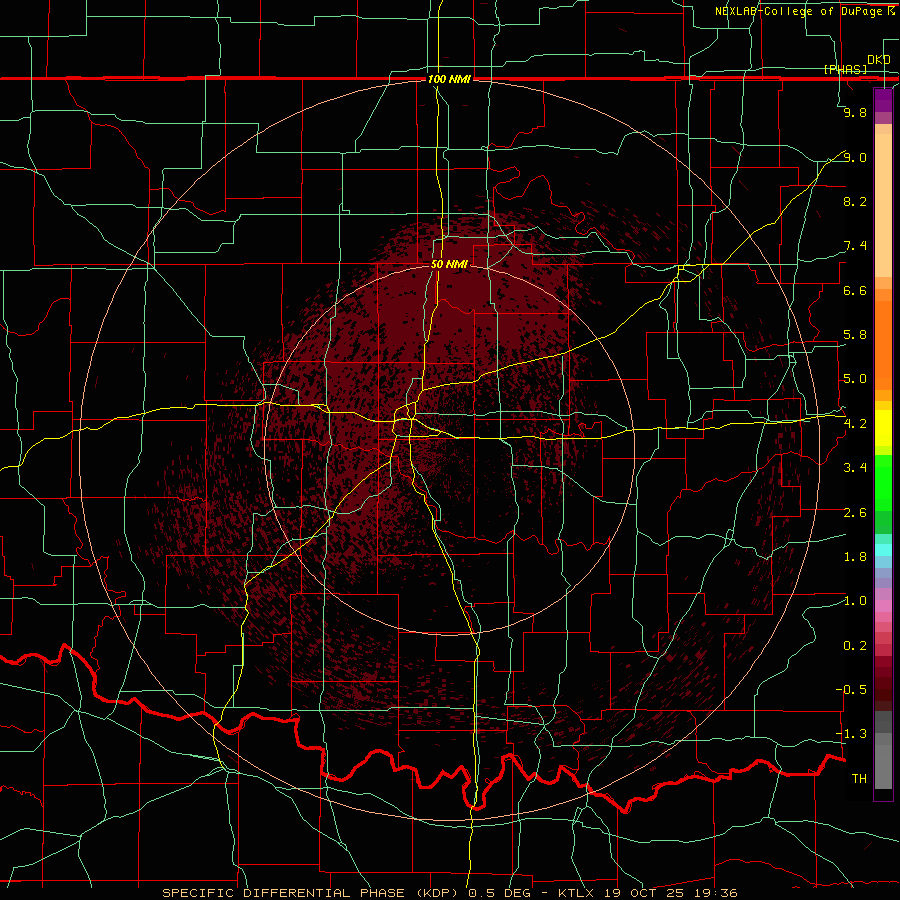This screenshot has height=900, width=900.
Task: Click the 4.2 color scale value
Action: [x=855, y=424]
